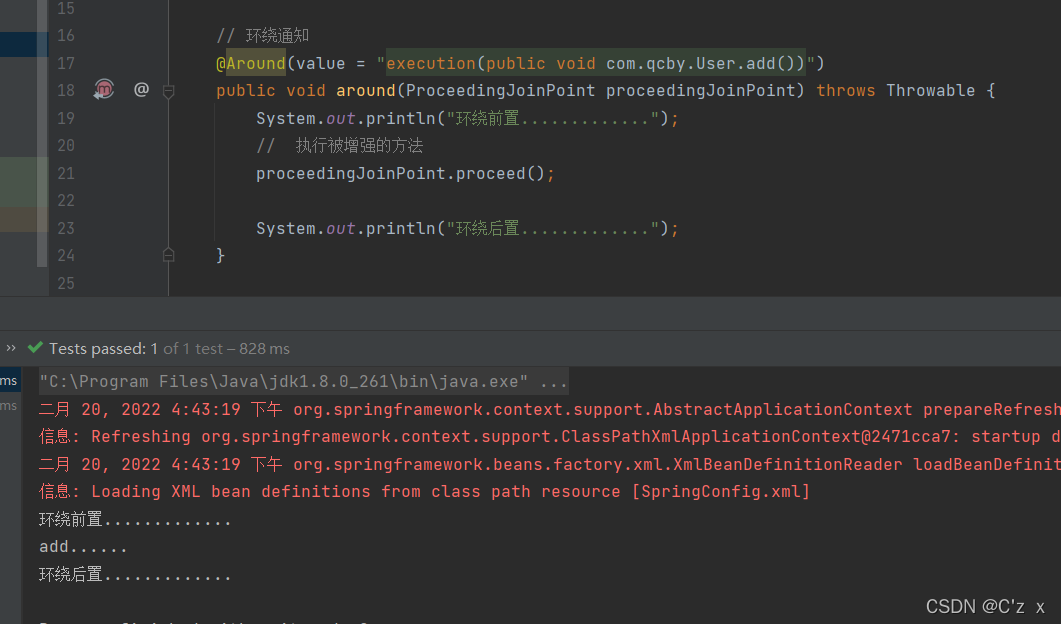This screenshot has height=624, width=1061.
Task: Click the Throwable exception type
Action: tap(930, 91)
